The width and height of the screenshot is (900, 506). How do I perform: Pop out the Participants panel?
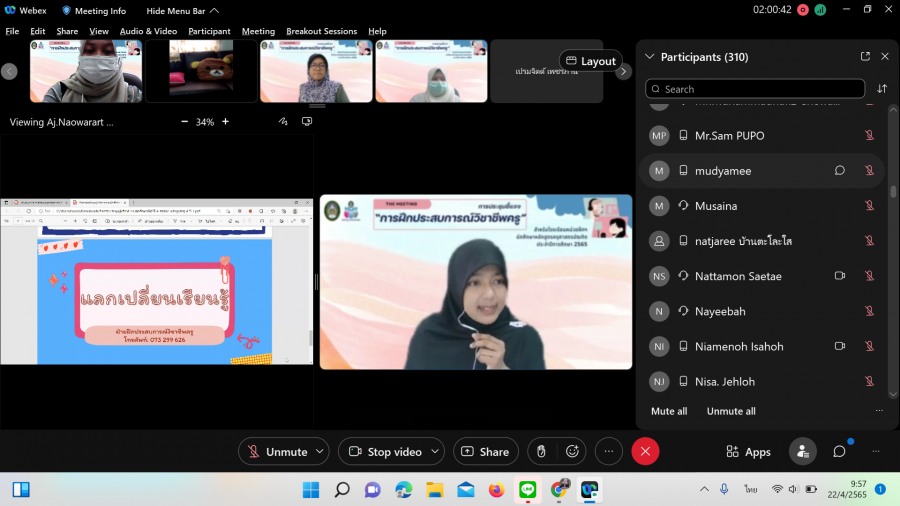click(x=865, y=57)
